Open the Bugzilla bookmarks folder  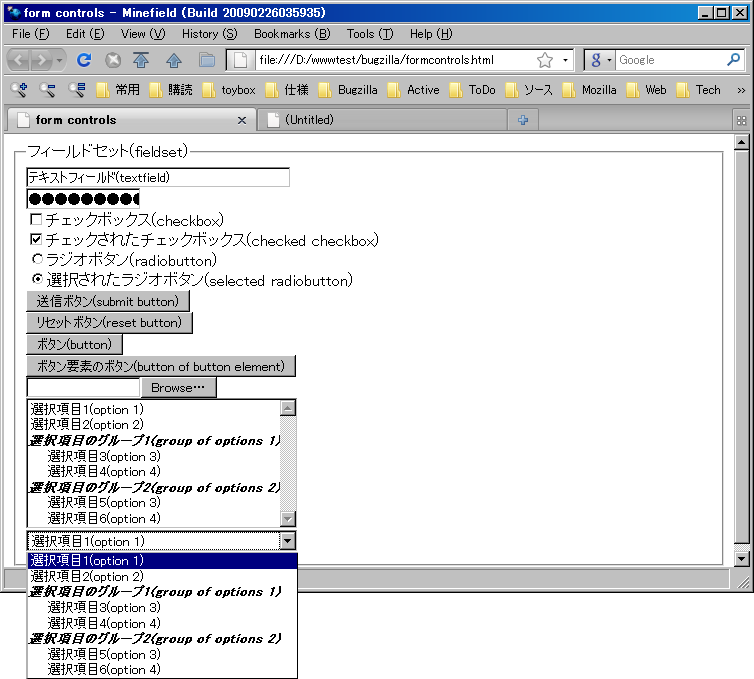pyautogui.click(x=348, y=89)
